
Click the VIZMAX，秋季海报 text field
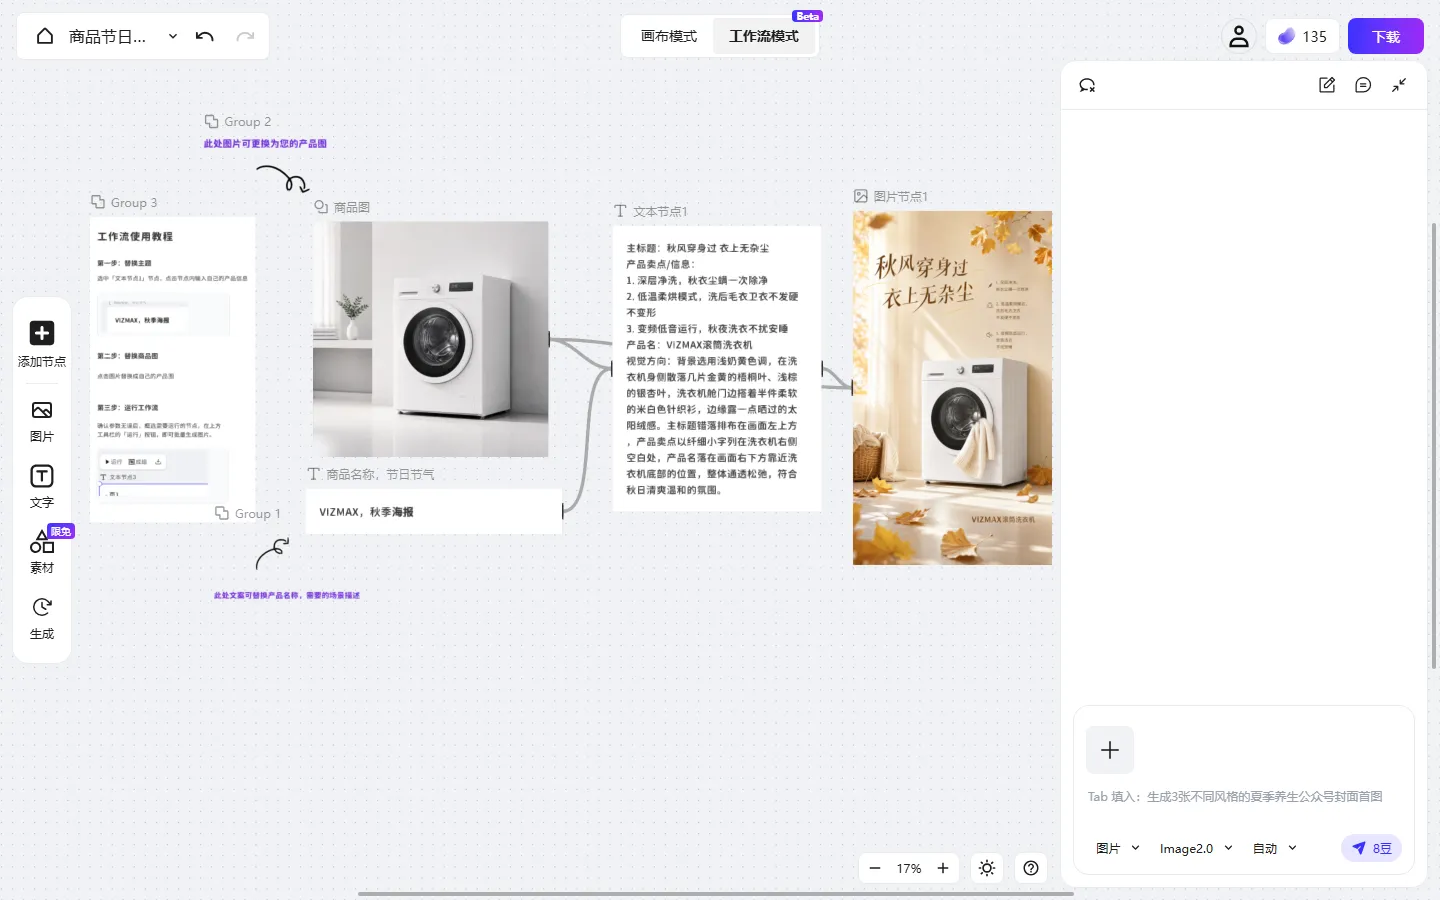click(433, 511)
